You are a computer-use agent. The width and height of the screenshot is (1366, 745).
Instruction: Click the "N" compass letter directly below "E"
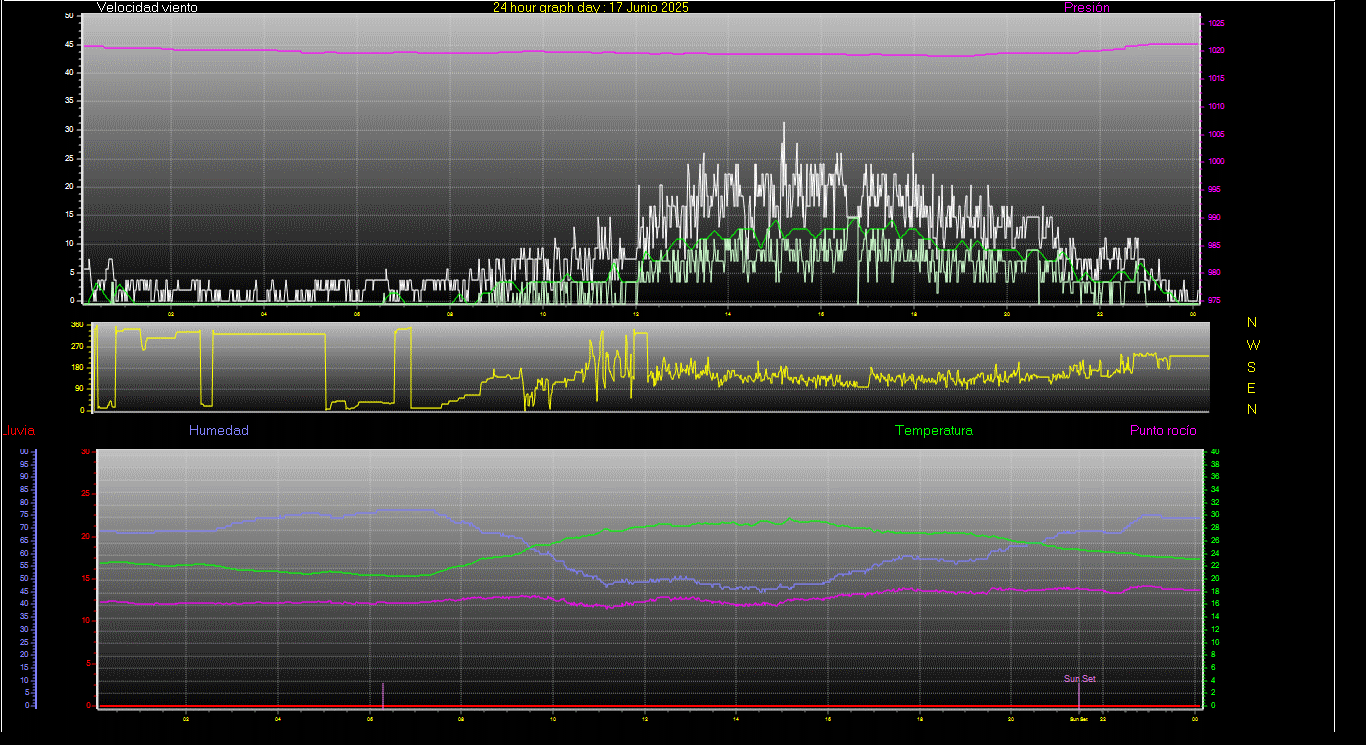[1252, 409]
